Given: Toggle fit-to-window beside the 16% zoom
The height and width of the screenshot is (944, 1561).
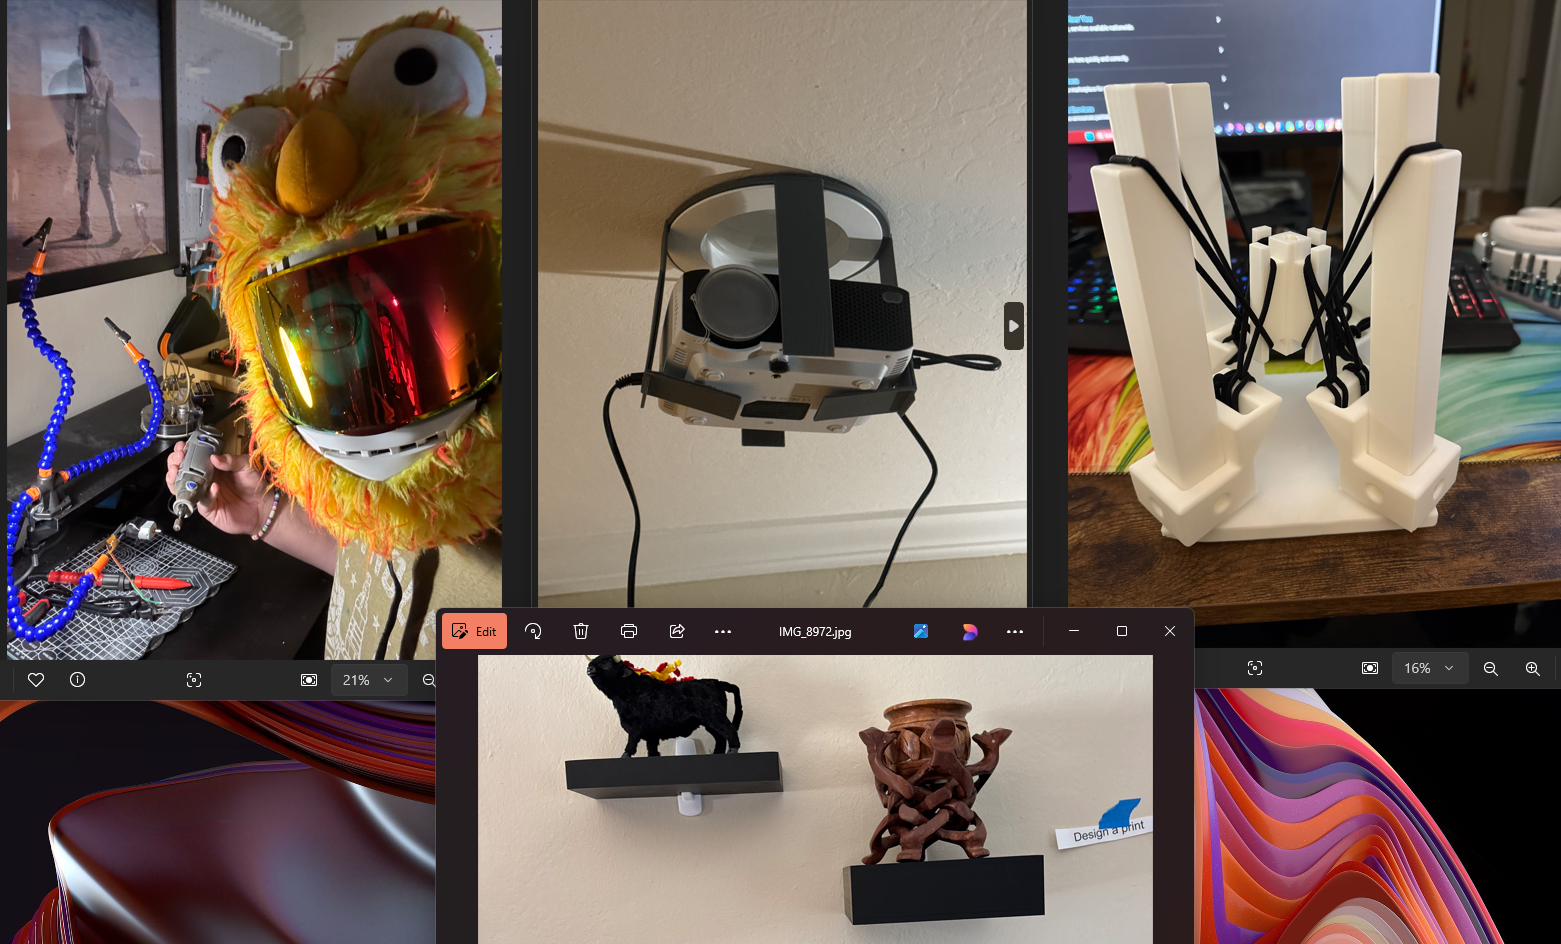Looking at the screenshot, I should (1370, 668).
